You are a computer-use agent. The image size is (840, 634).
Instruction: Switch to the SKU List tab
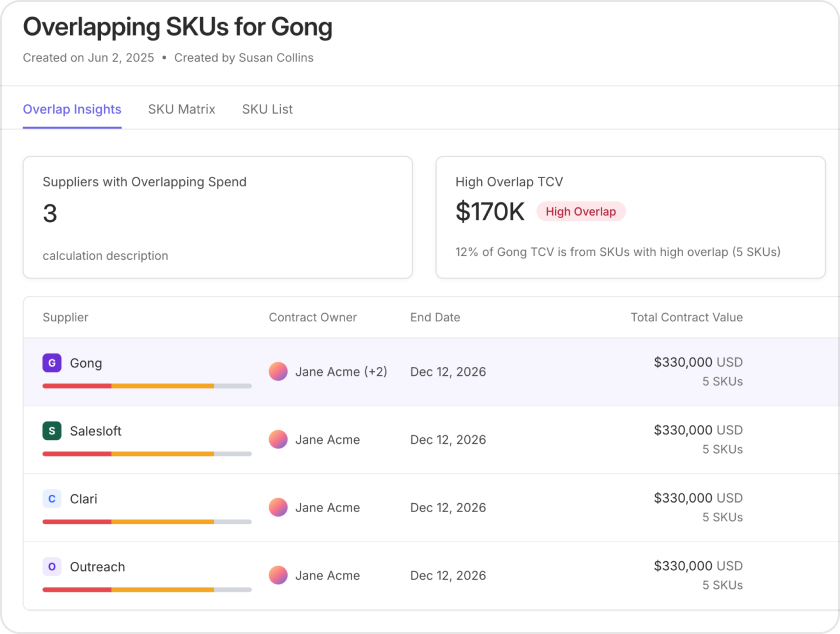pos(267,109)
